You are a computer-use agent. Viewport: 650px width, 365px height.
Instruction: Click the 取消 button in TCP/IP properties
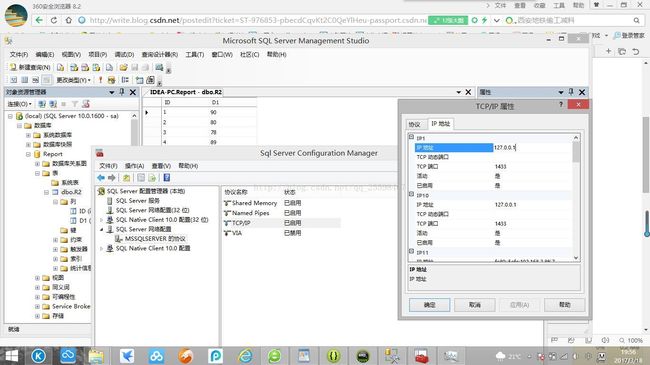coord(475,305)
